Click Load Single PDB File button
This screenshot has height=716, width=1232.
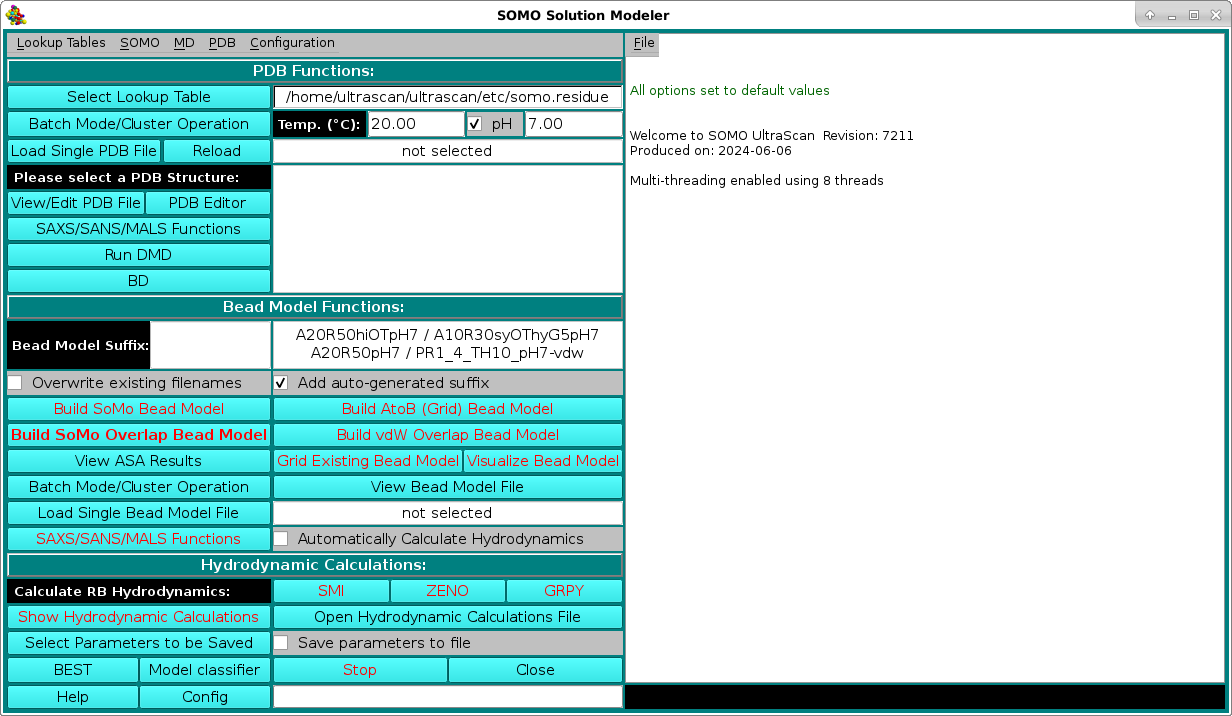point(84,151)
